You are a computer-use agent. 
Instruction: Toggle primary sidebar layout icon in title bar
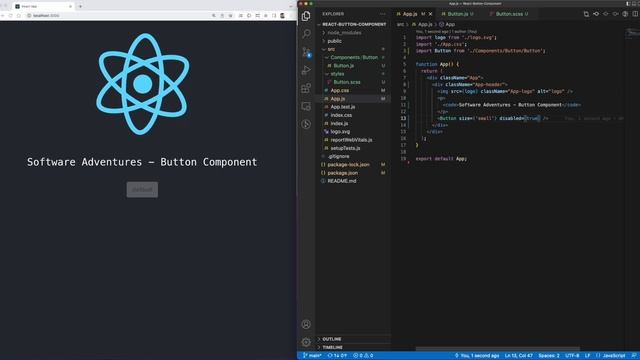(628, 3)
